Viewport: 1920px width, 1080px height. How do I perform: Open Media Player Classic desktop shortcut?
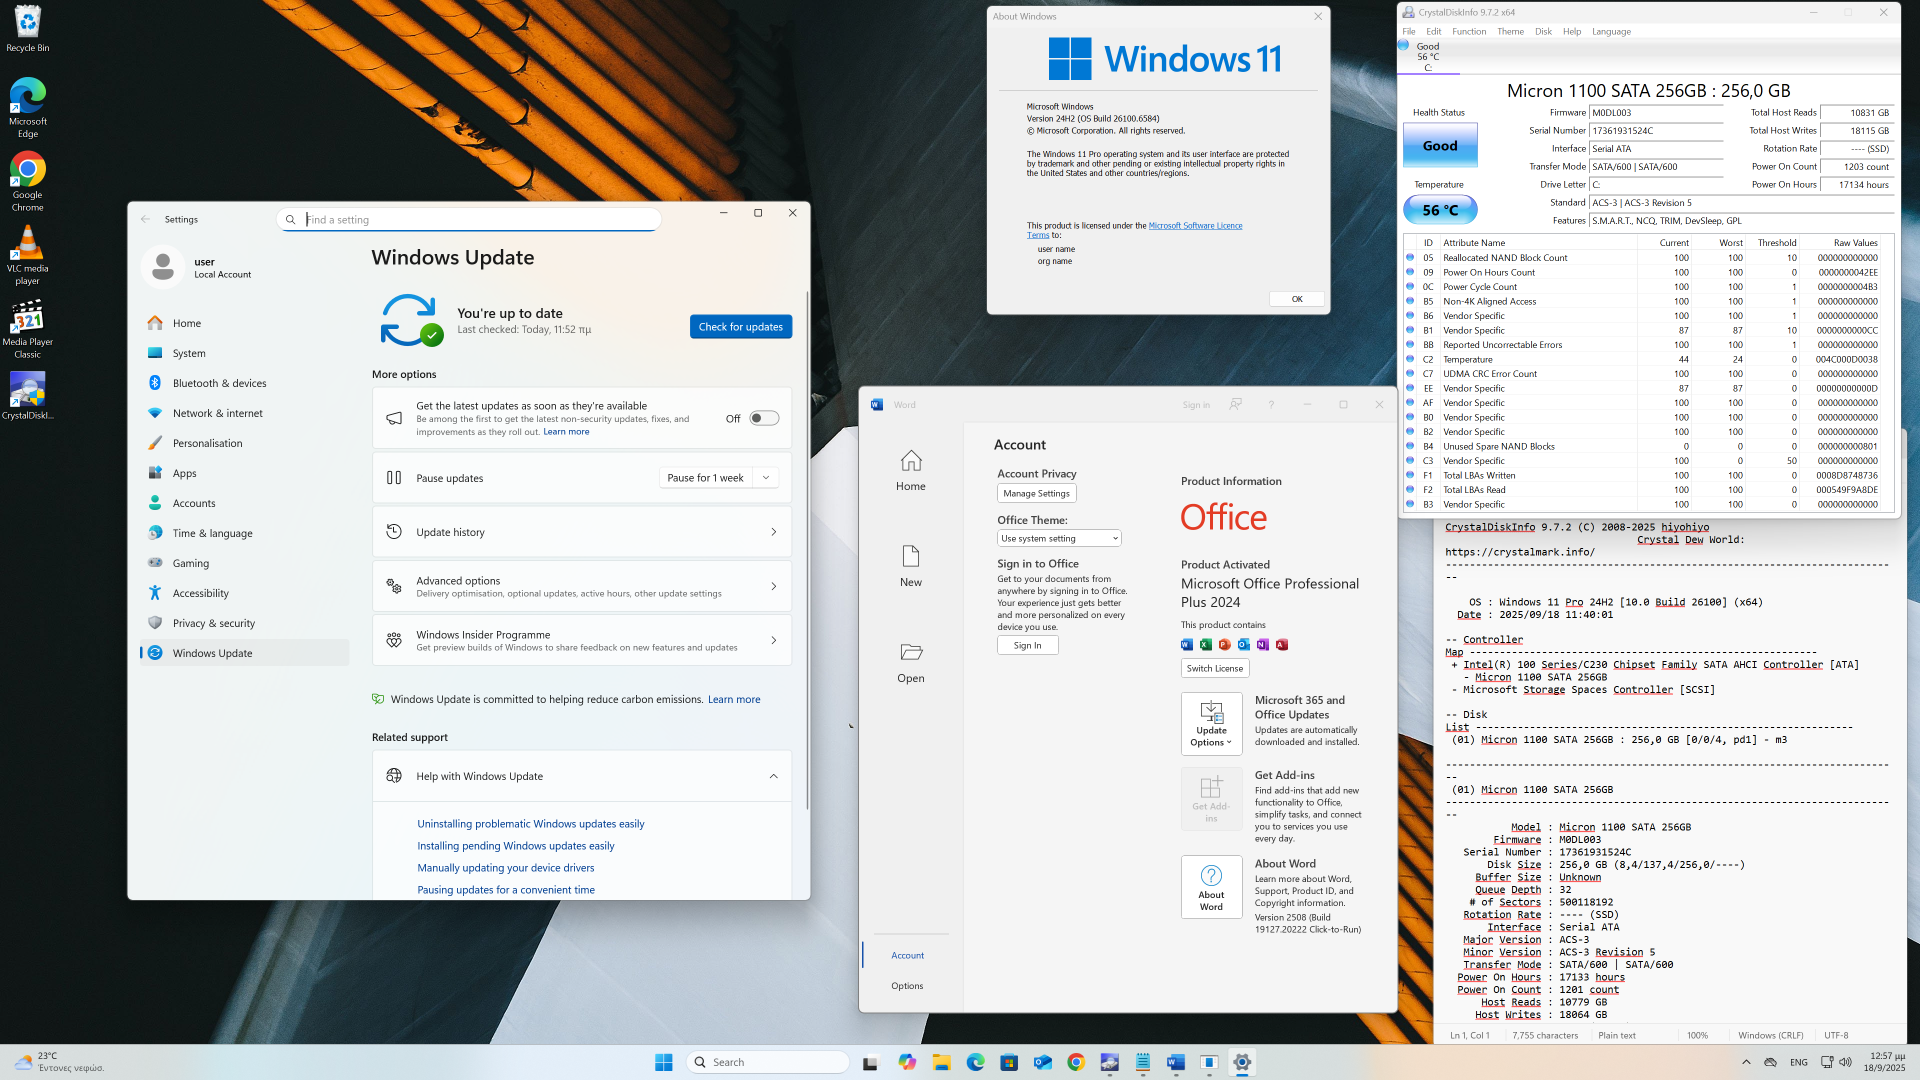[x=27, y=328]
